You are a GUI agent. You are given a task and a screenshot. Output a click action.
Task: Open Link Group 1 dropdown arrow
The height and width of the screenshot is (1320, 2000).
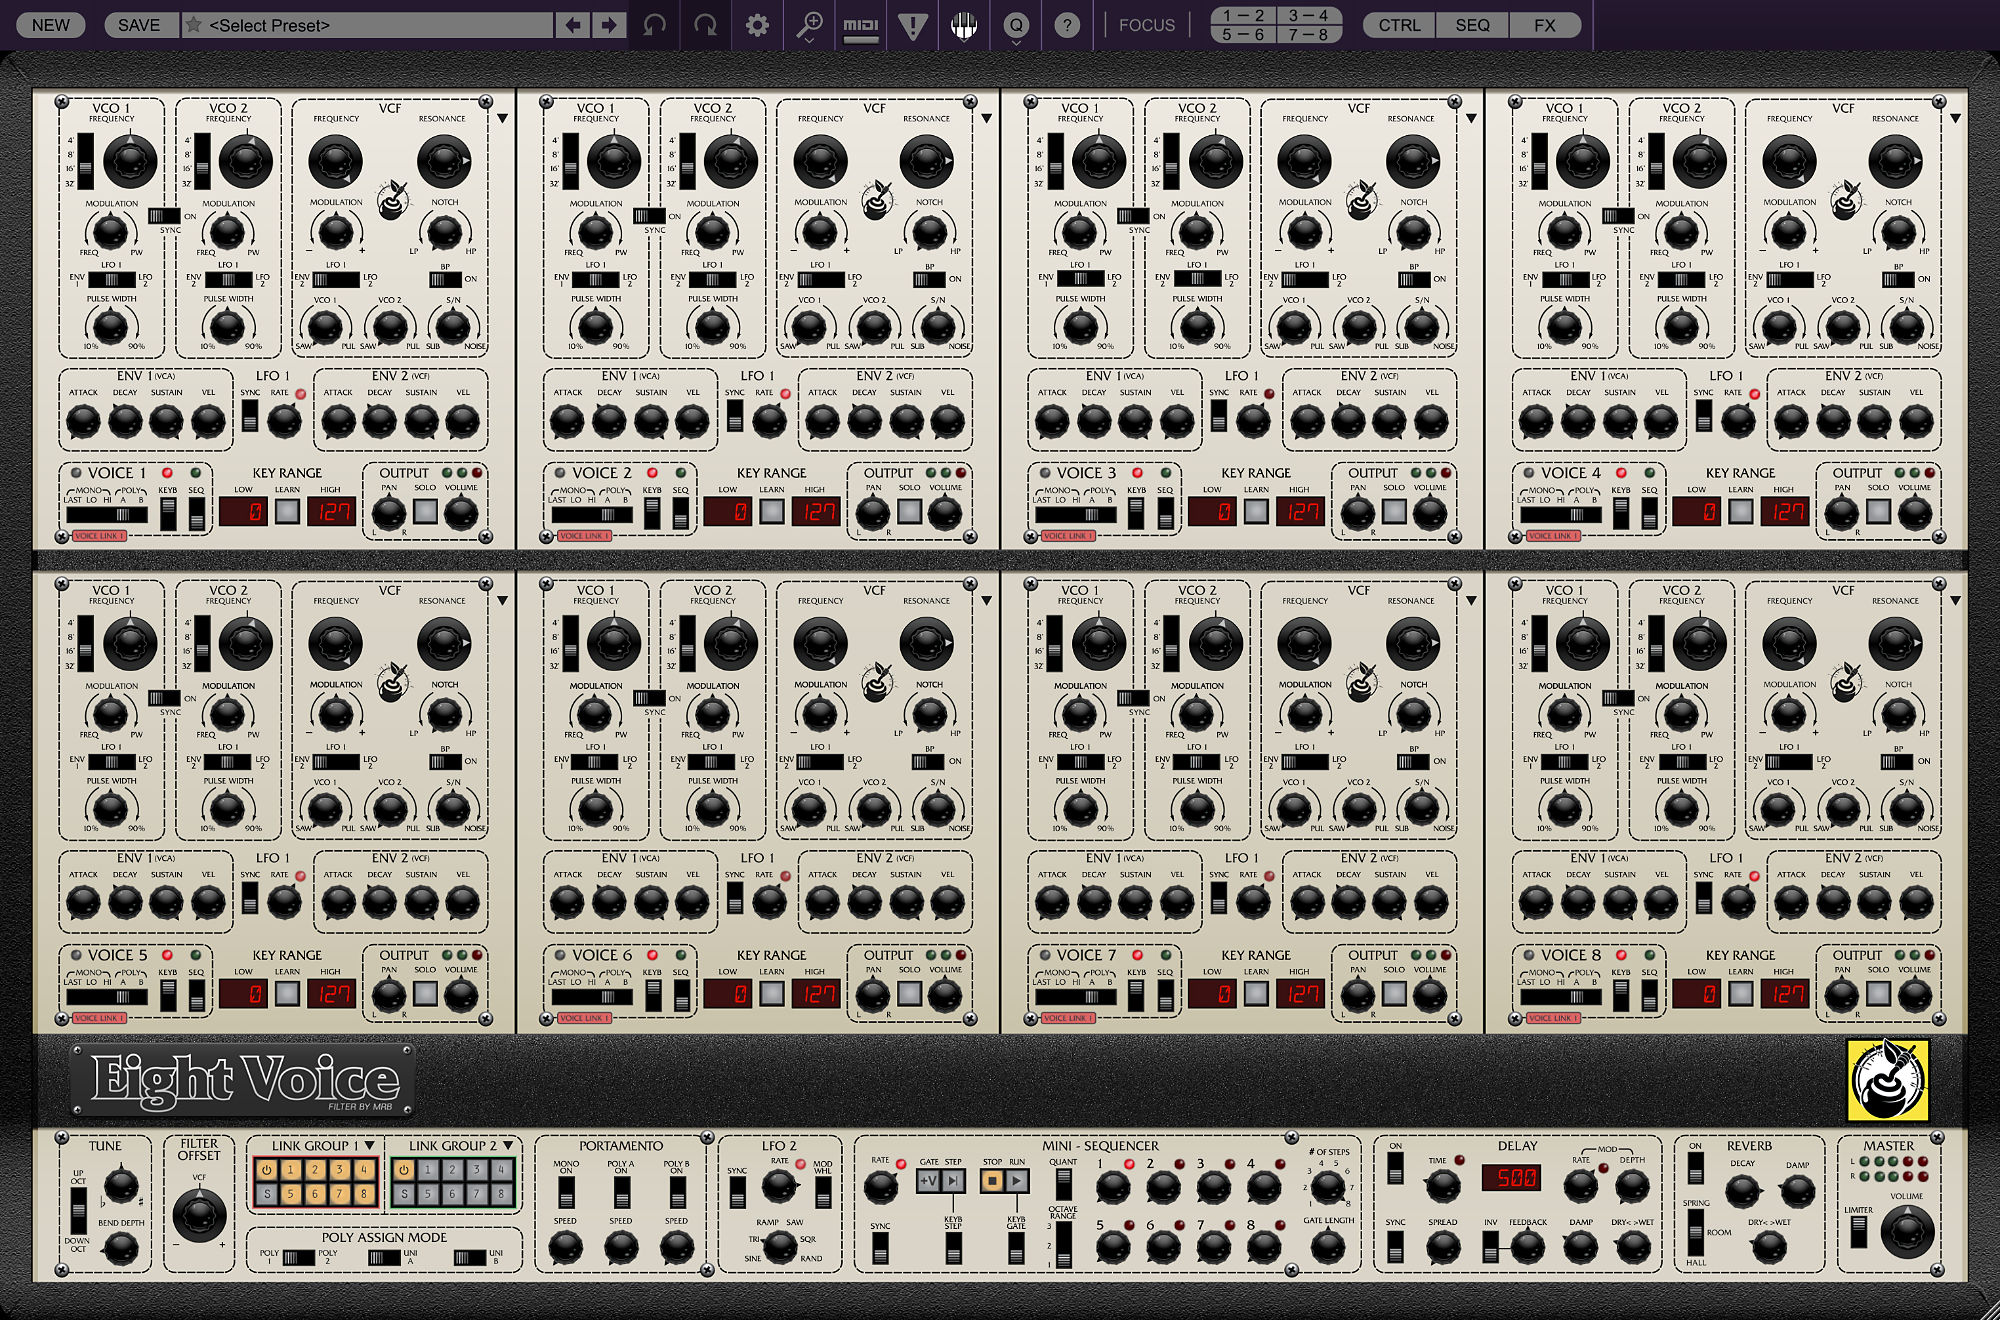coord(370,1146)
